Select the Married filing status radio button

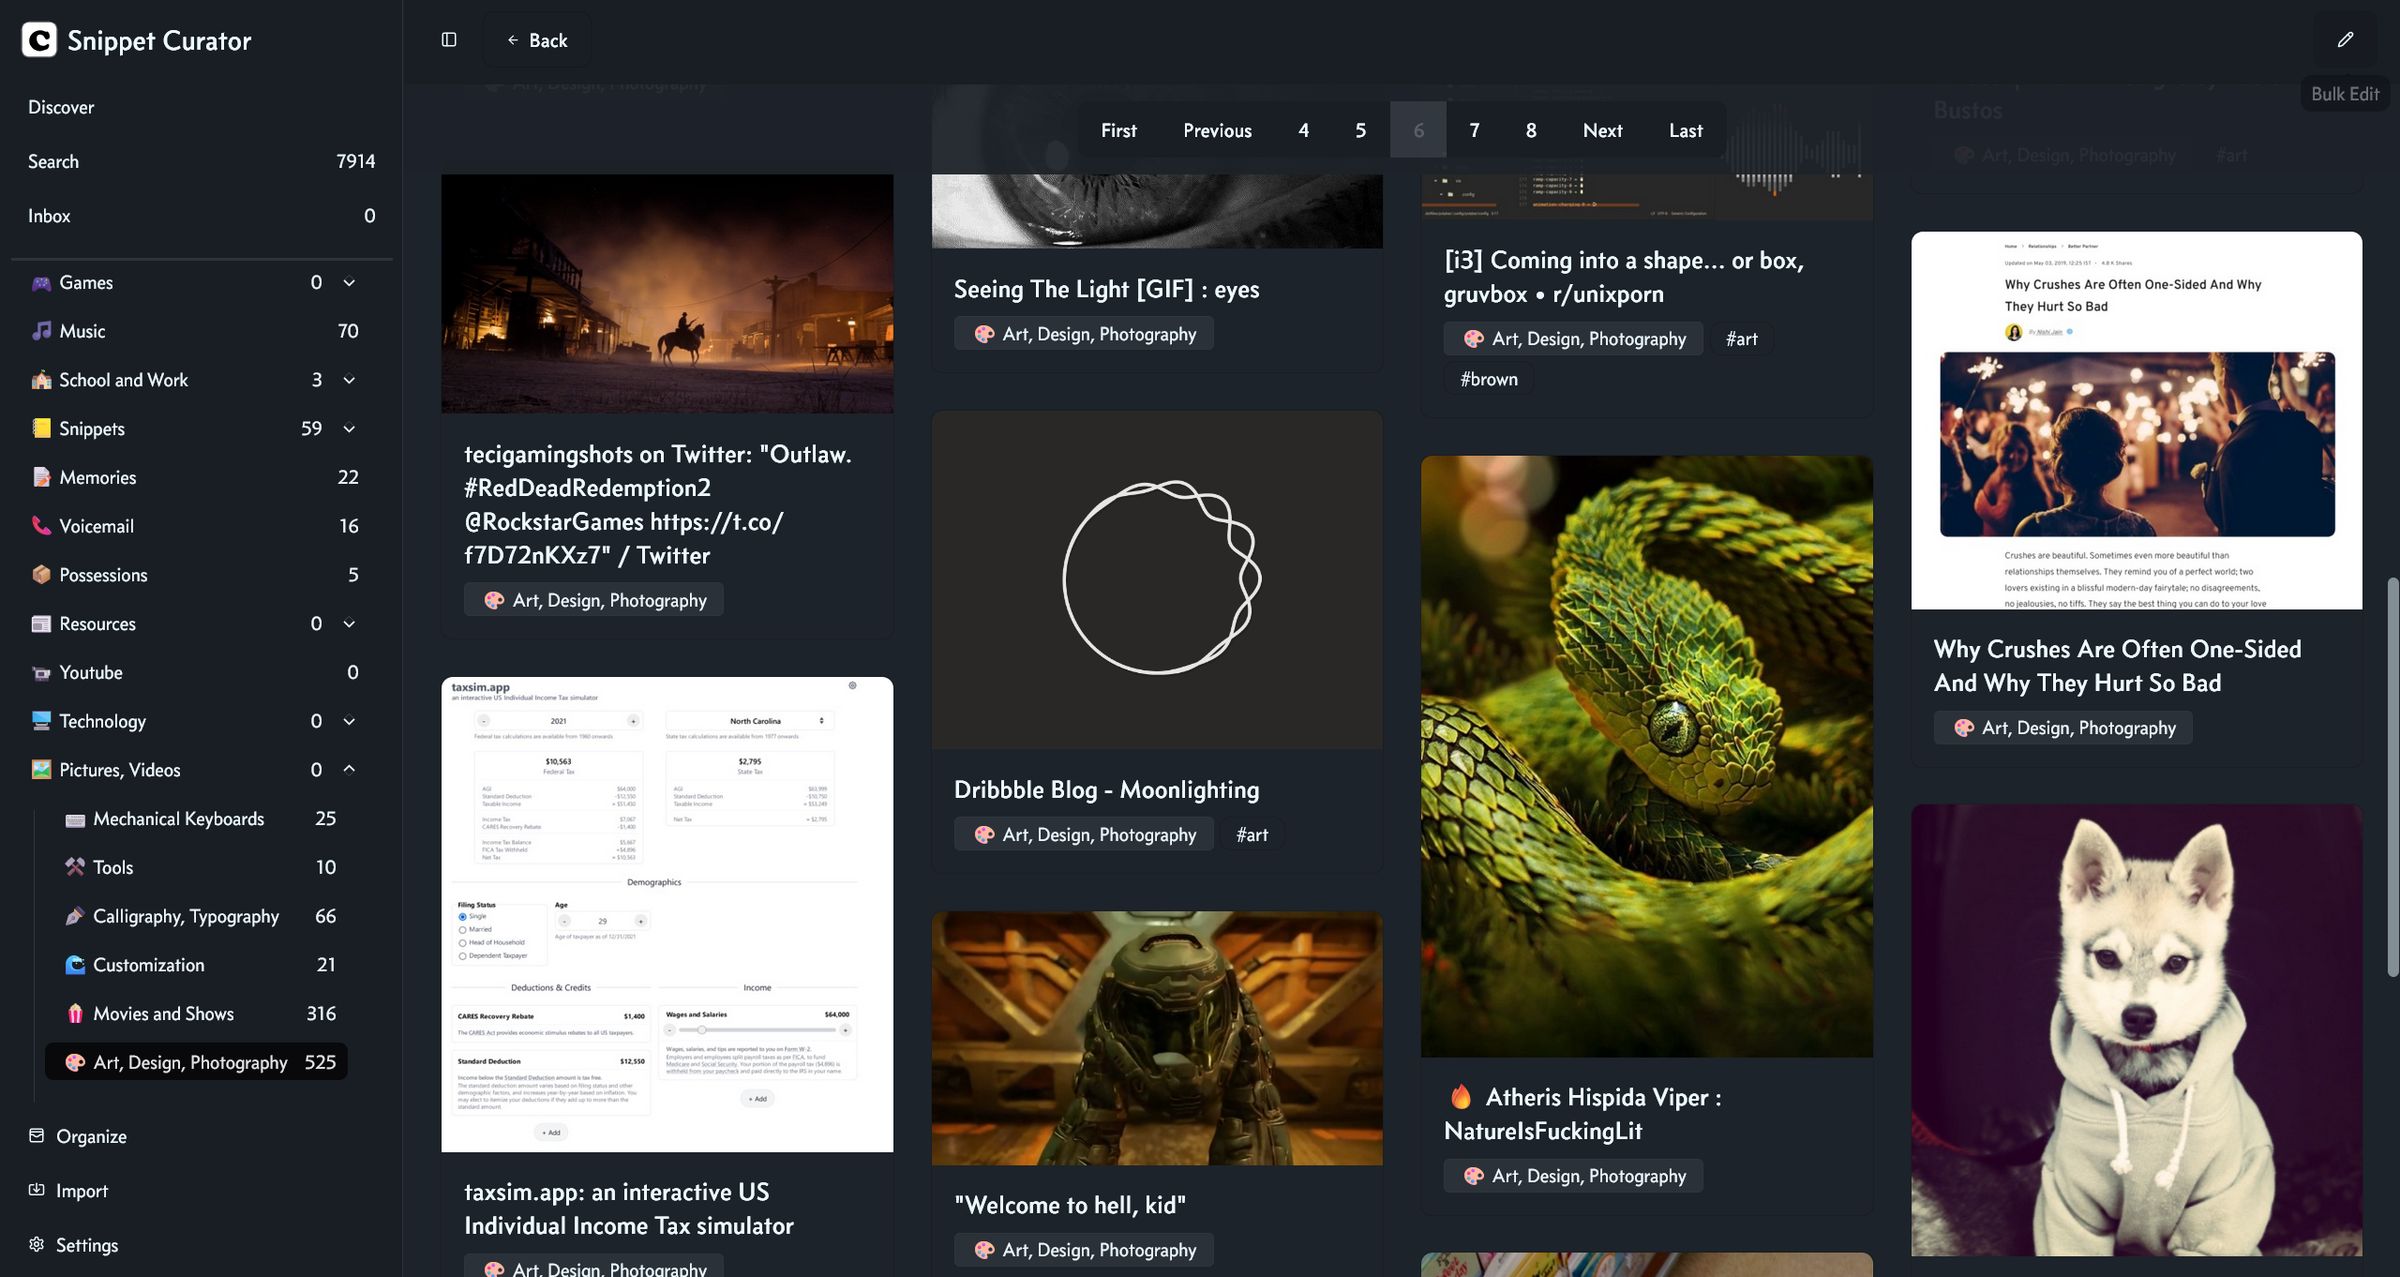pos(462,929)
